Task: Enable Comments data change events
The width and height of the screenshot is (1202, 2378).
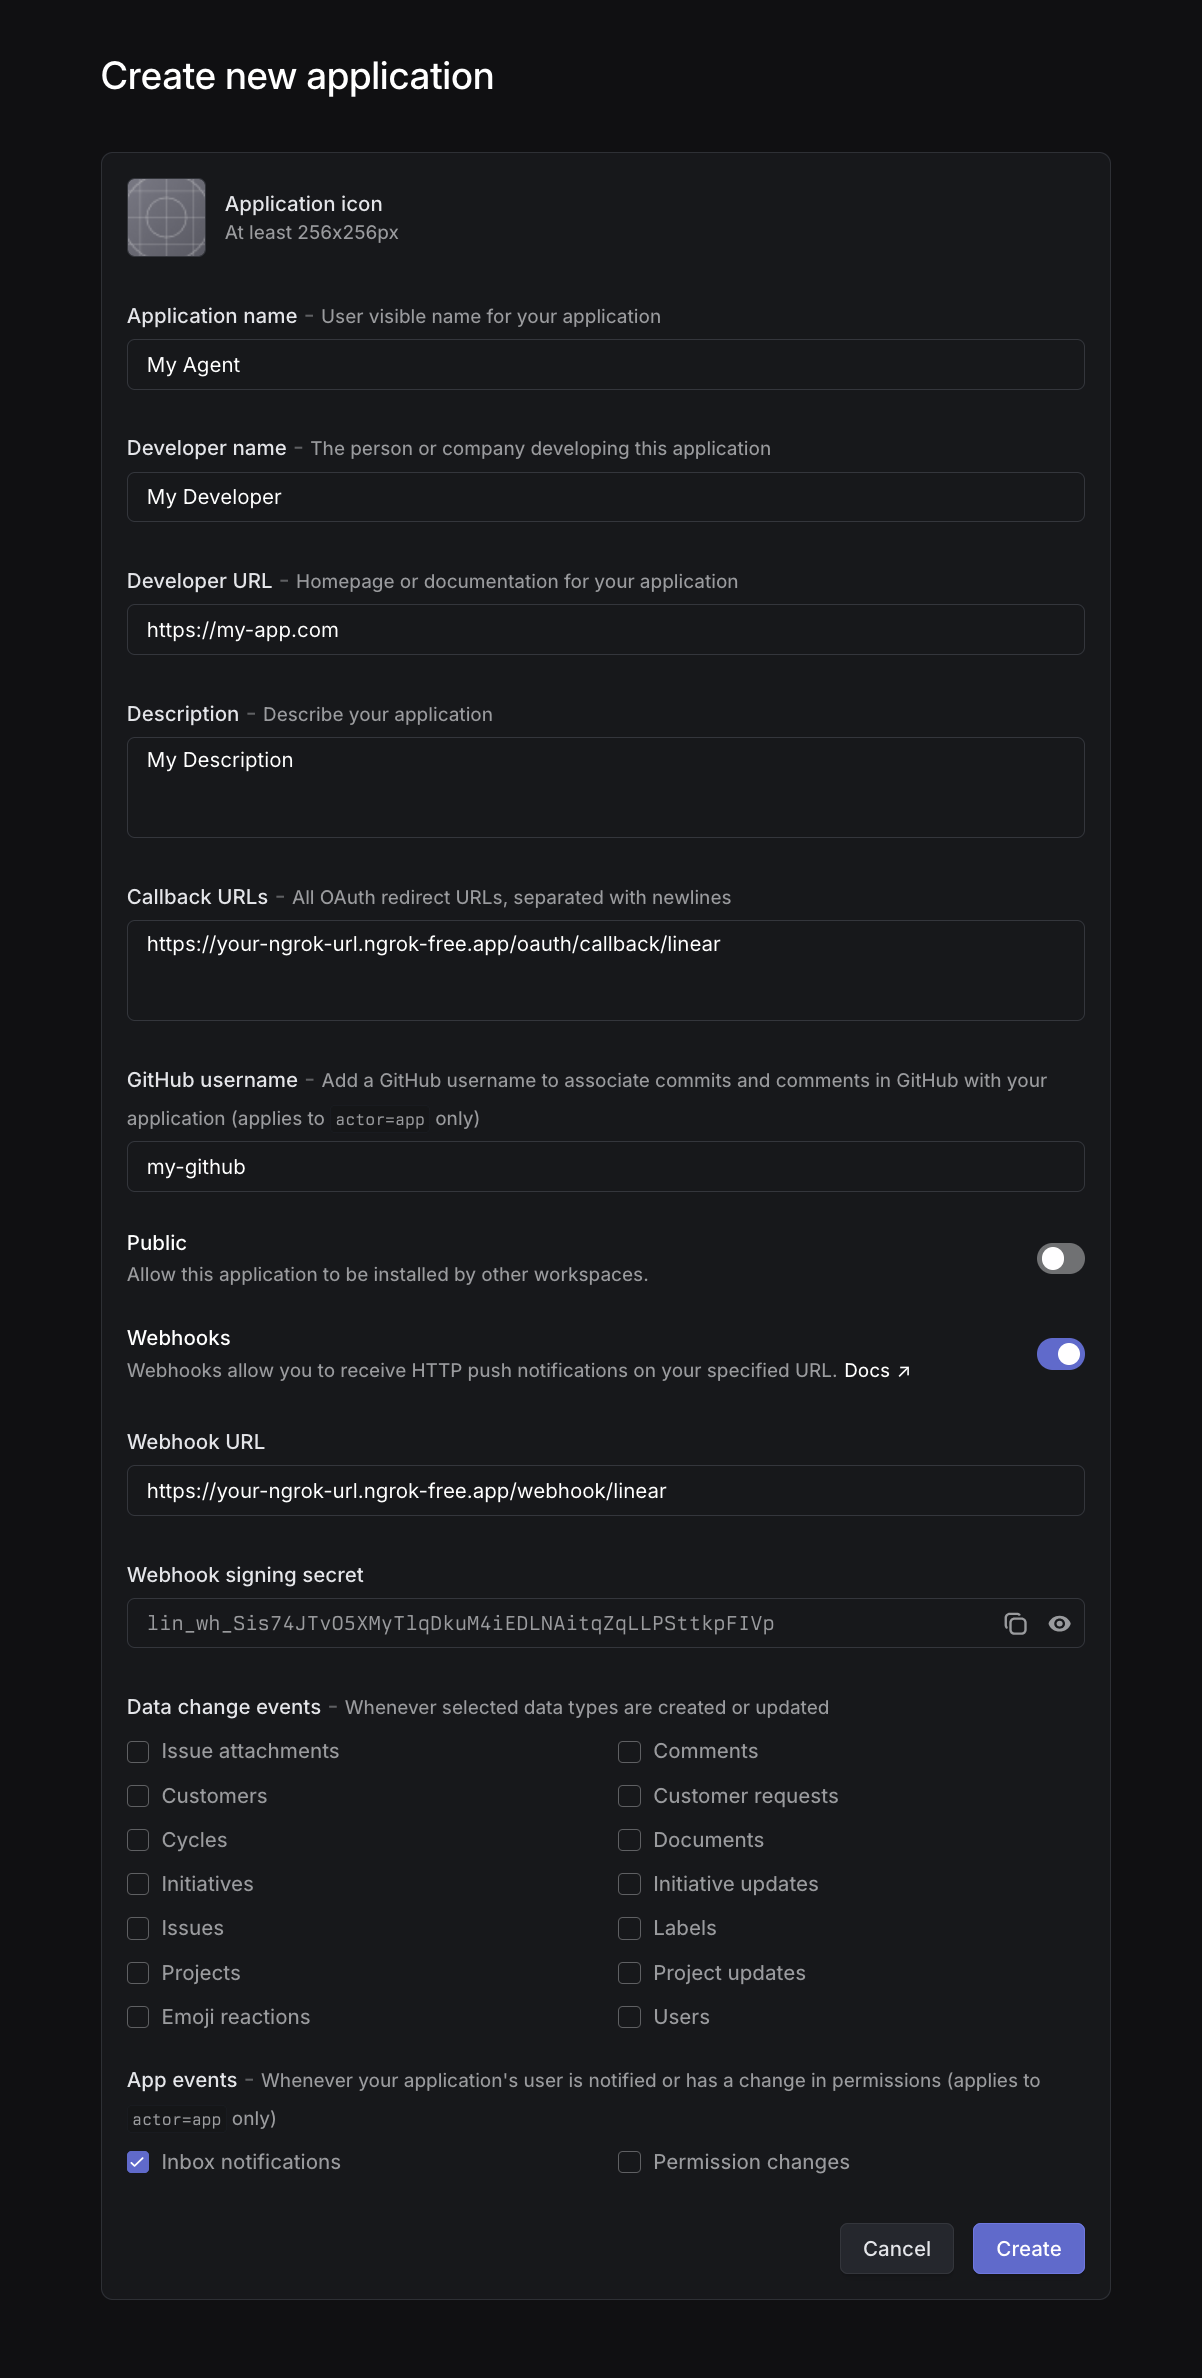Action: [x=629, y=1751]
